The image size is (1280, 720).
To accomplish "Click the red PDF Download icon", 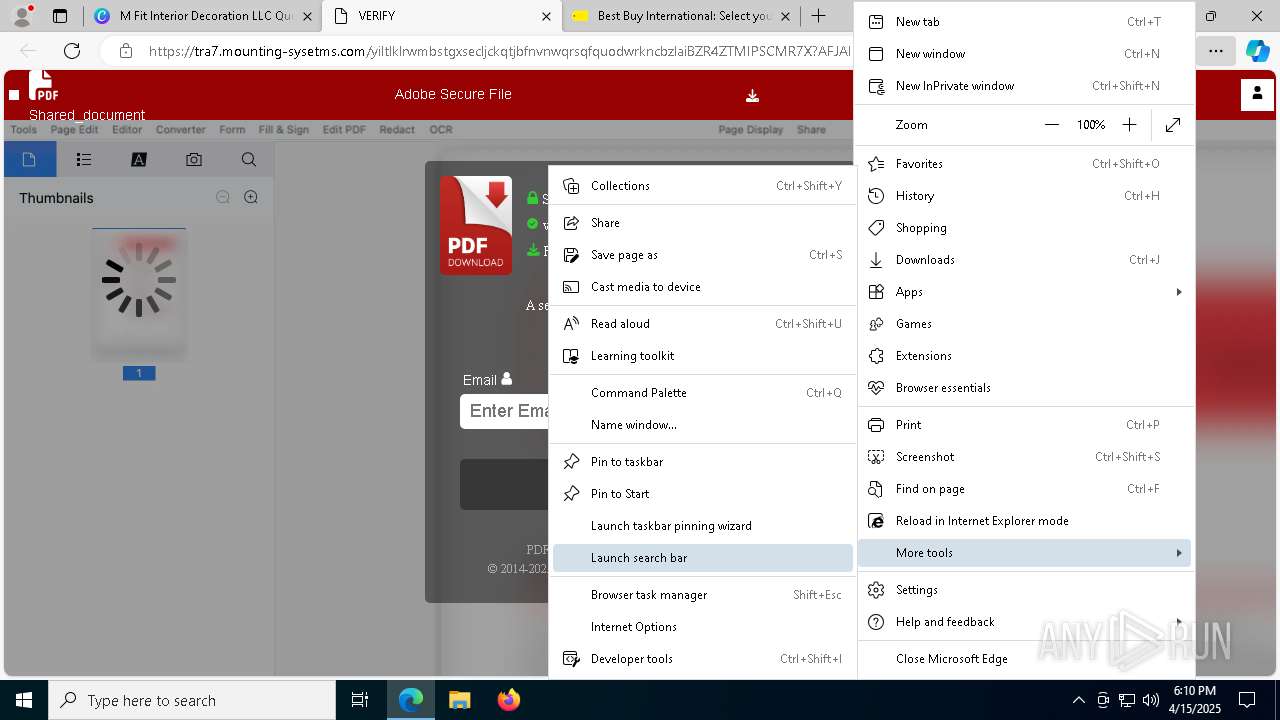I will click(x=476, y=225).
